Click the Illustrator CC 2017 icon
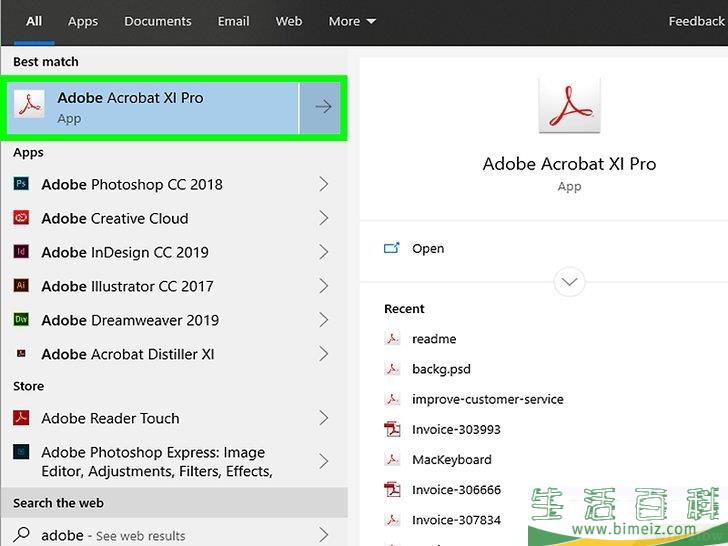The width and height of the screenshot is (728, 546). pyautogui.click(x=21, y=286)
